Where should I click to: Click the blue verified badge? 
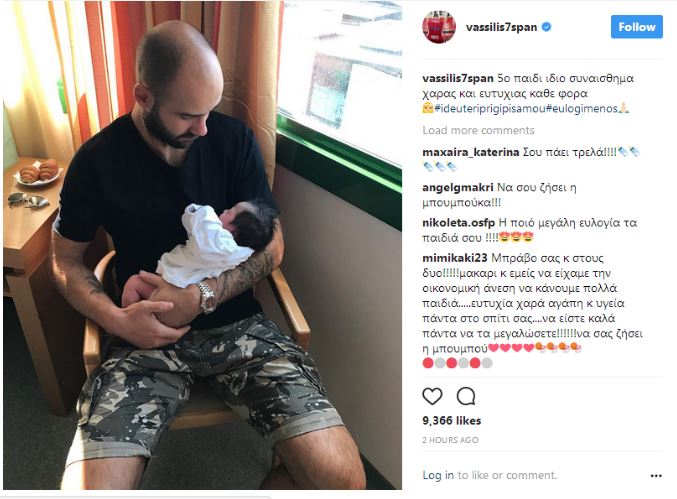(x=546, y=27)
